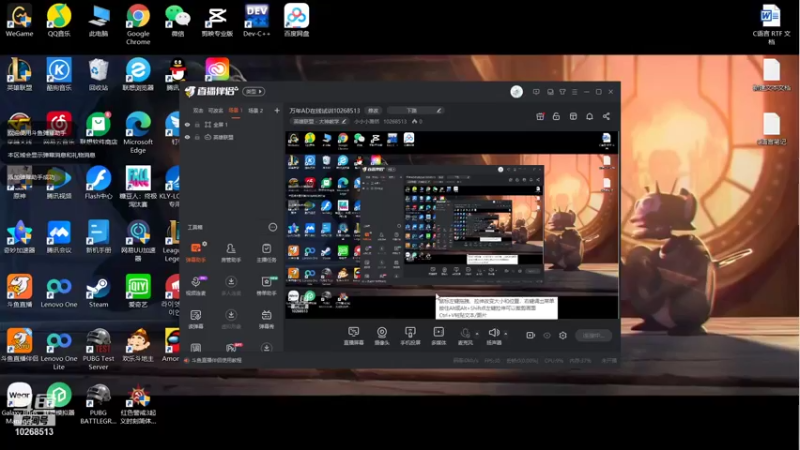Open the 弹幕助手 danmaku assistant tool

click(196, 253)
